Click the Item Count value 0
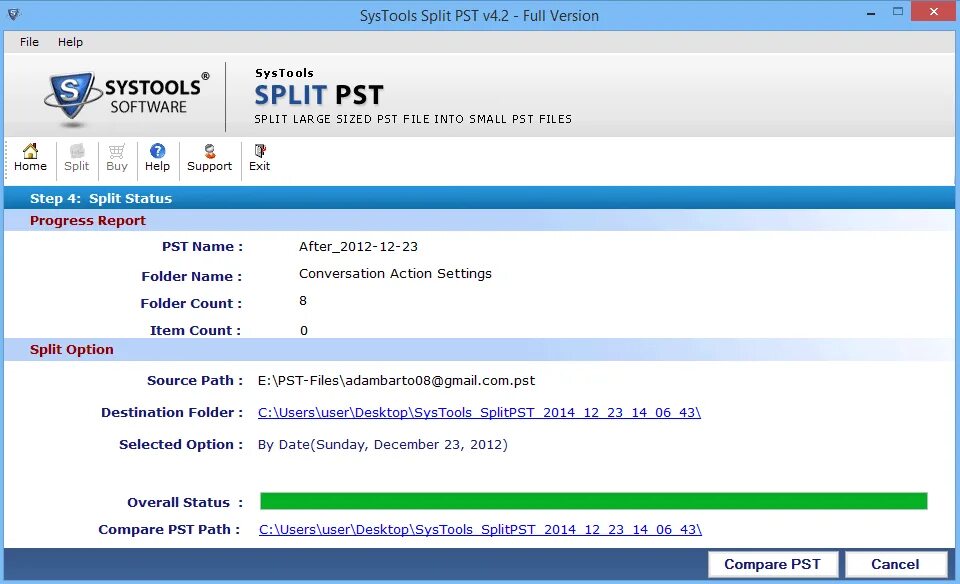 tap(304, 331)
